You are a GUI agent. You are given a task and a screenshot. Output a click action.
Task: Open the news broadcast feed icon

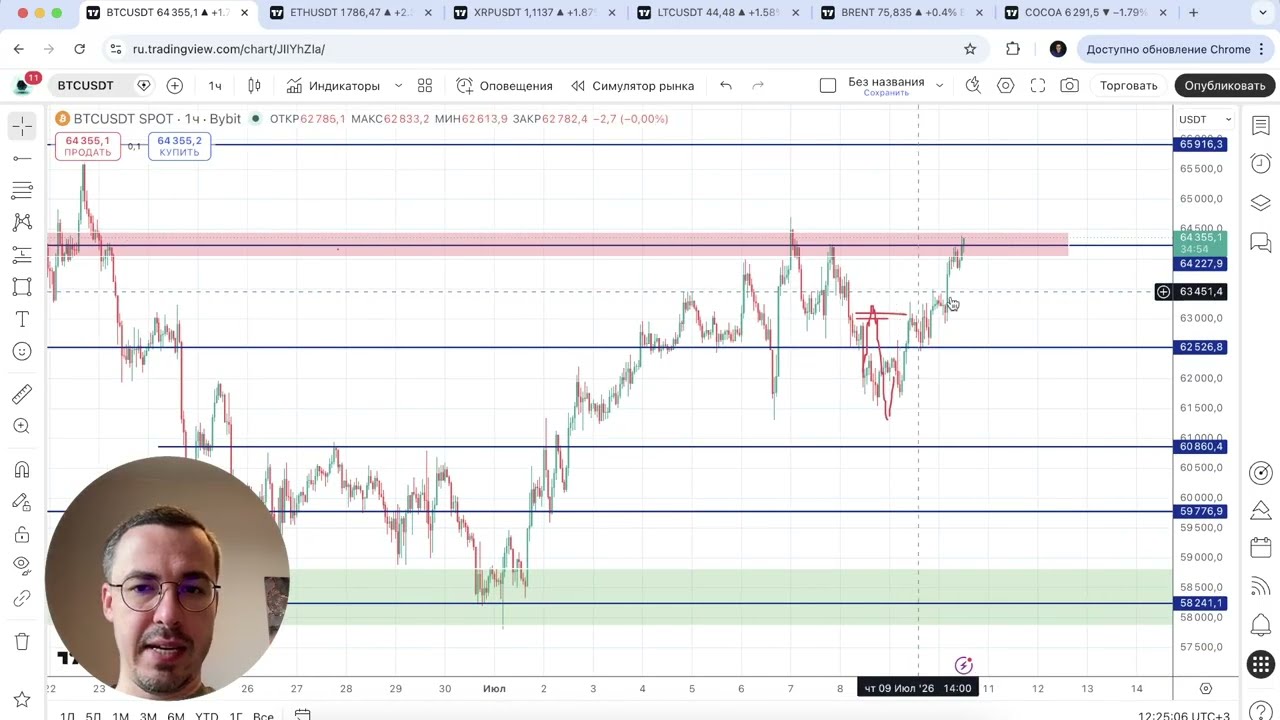pos(1261,587)
